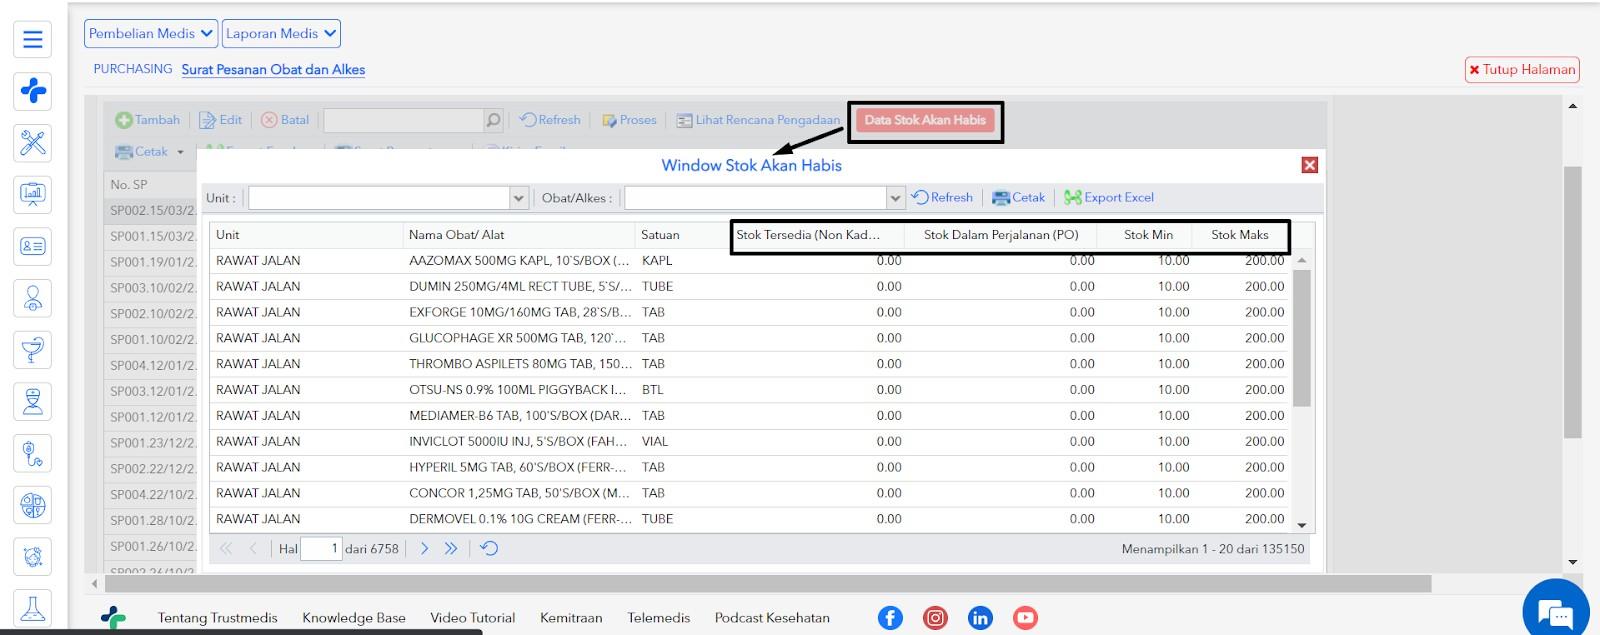
Task: Open the tools wrench sidebar icon
Action: (33, 143)
